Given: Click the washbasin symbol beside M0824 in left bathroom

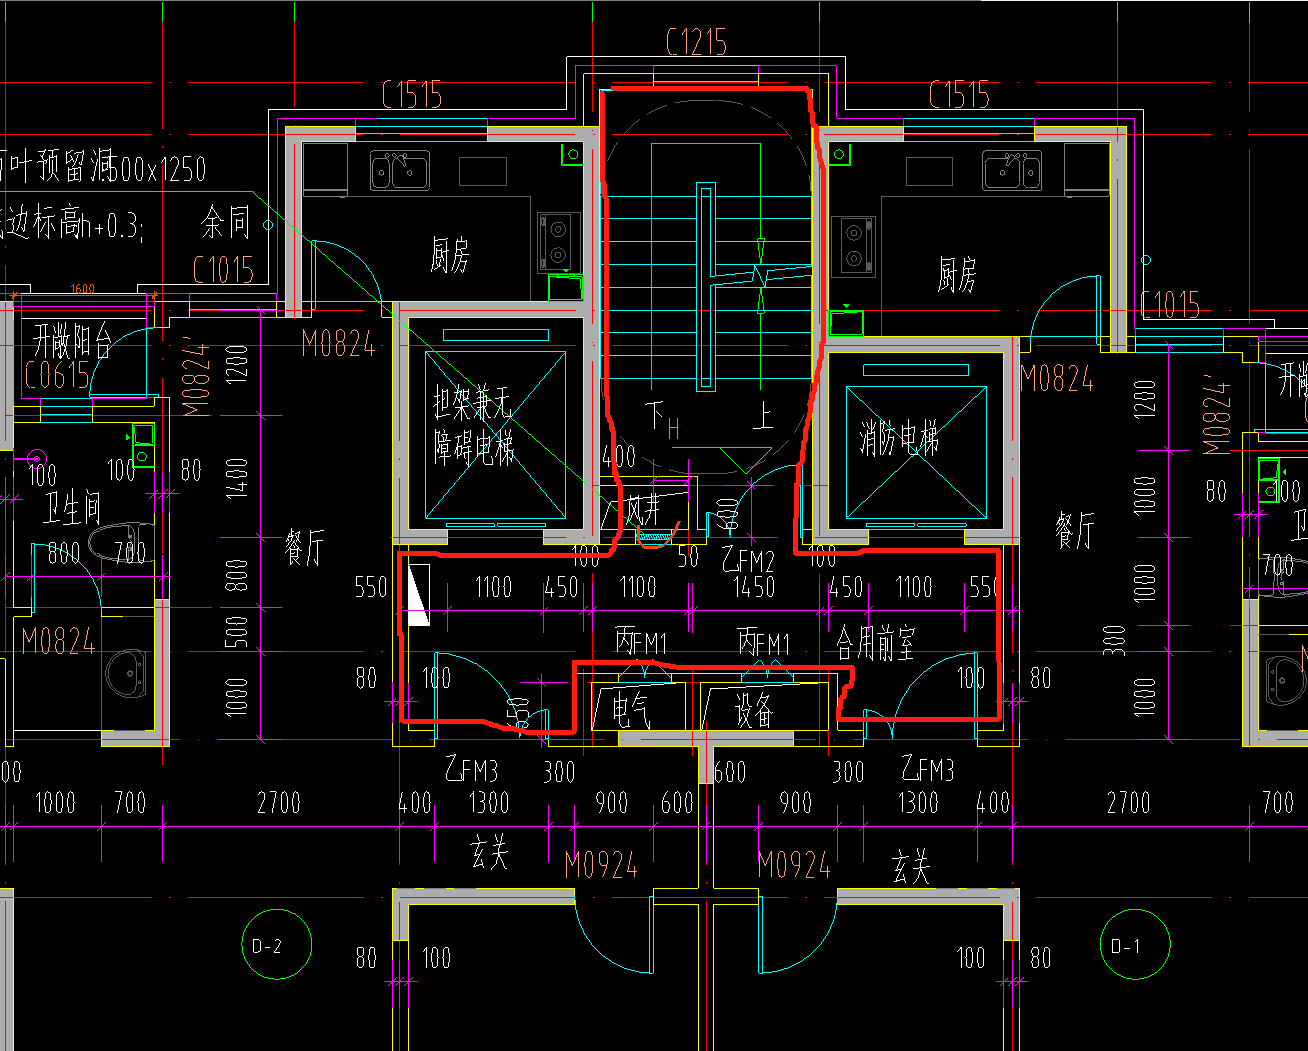Looking at the screenshot, I should tap(127, 672).
